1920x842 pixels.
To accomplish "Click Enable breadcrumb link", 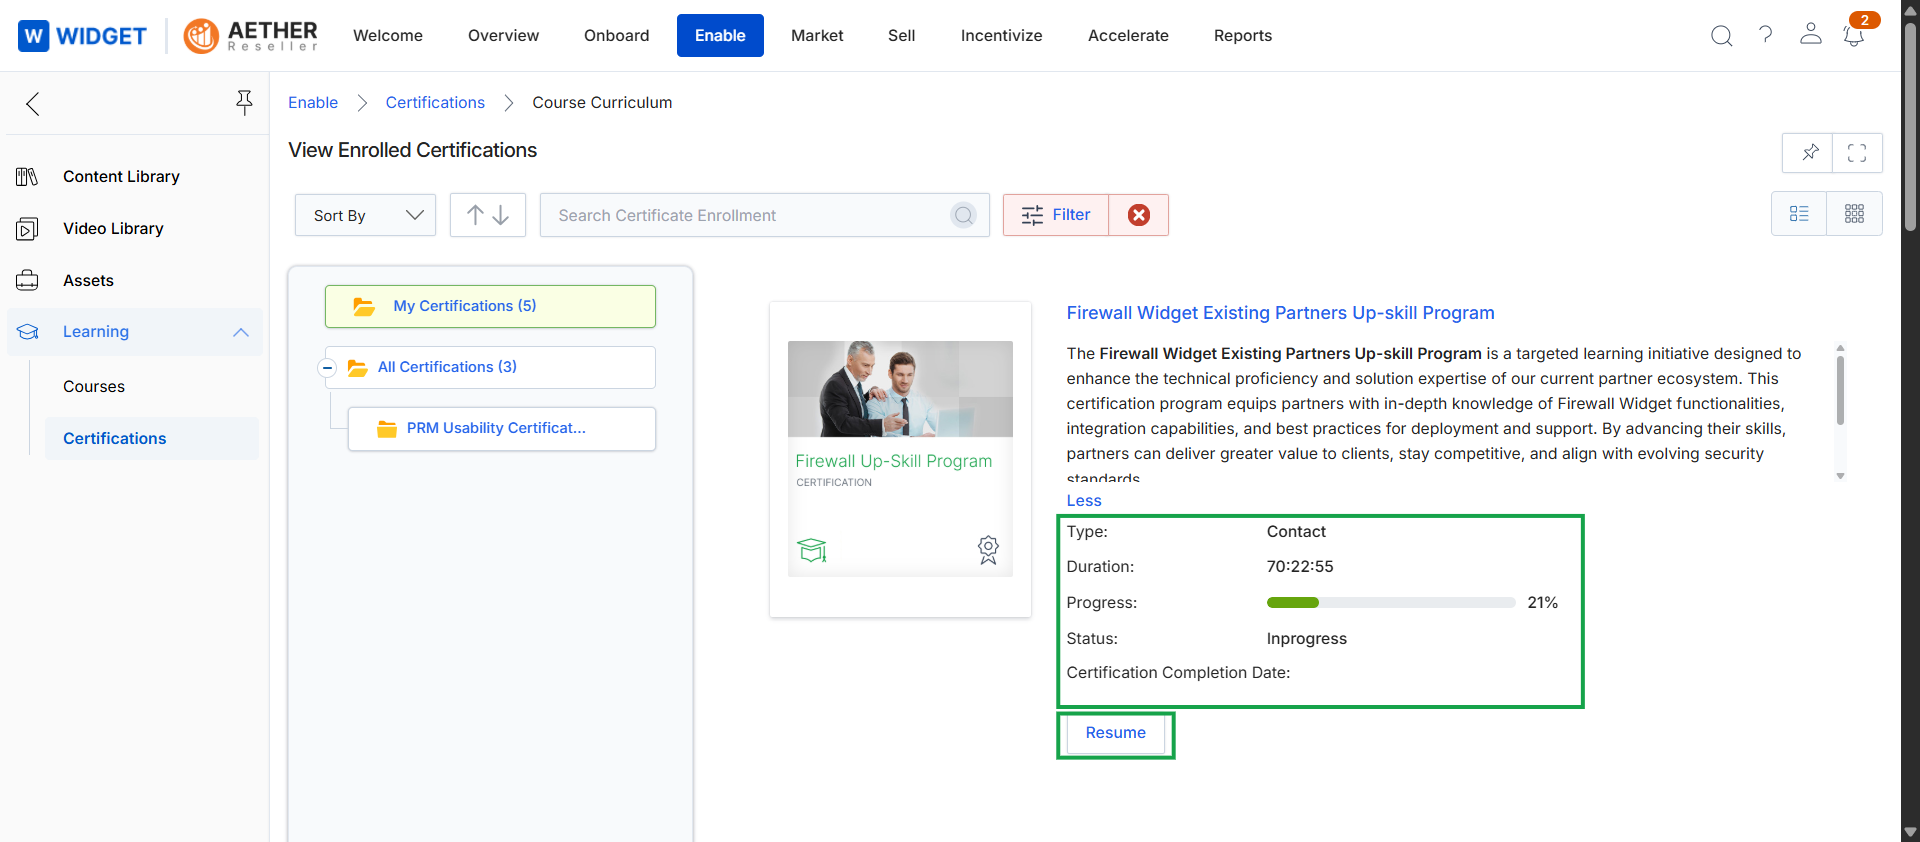I will click(313, 103).
